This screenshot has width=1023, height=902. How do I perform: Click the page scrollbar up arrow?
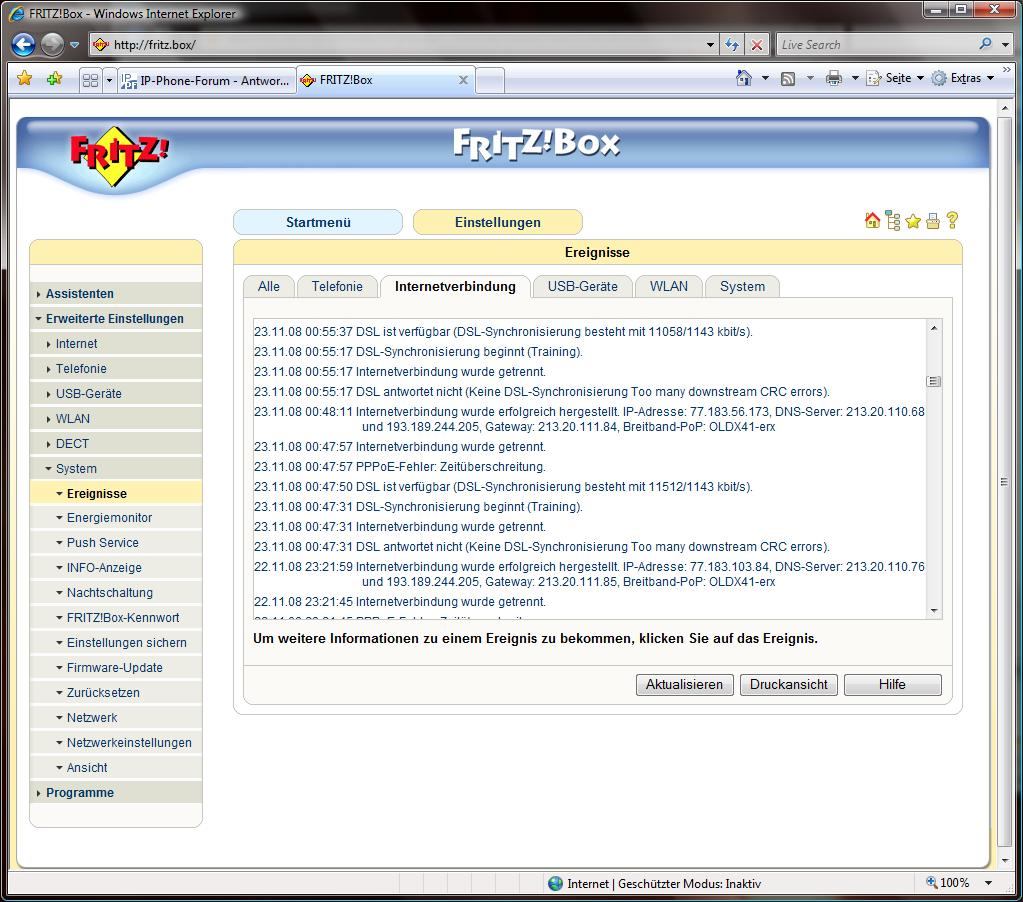coord(1005,108)
